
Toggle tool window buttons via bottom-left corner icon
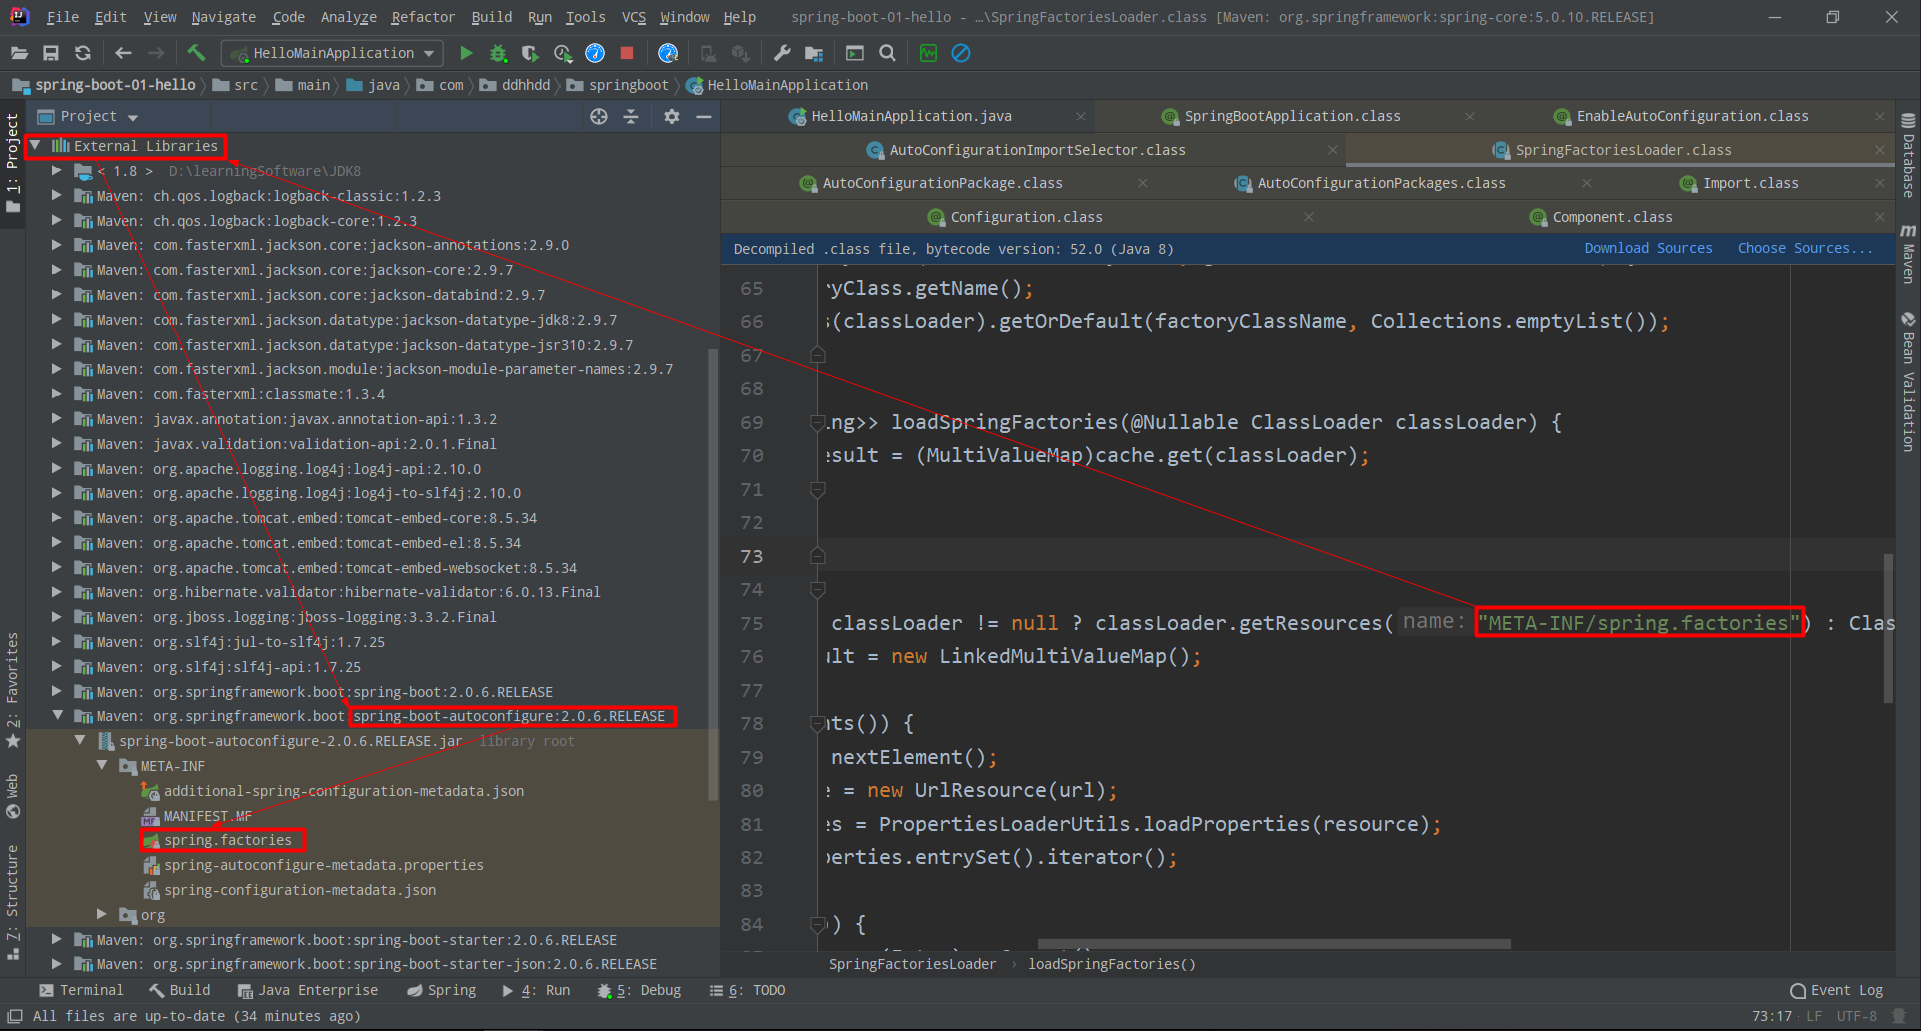(15, 1016)
